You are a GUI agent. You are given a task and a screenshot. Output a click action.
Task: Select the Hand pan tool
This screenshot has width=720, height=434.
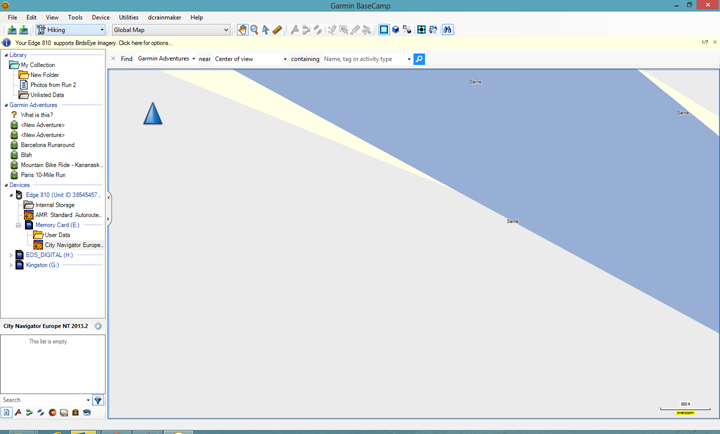click(242, 30)
